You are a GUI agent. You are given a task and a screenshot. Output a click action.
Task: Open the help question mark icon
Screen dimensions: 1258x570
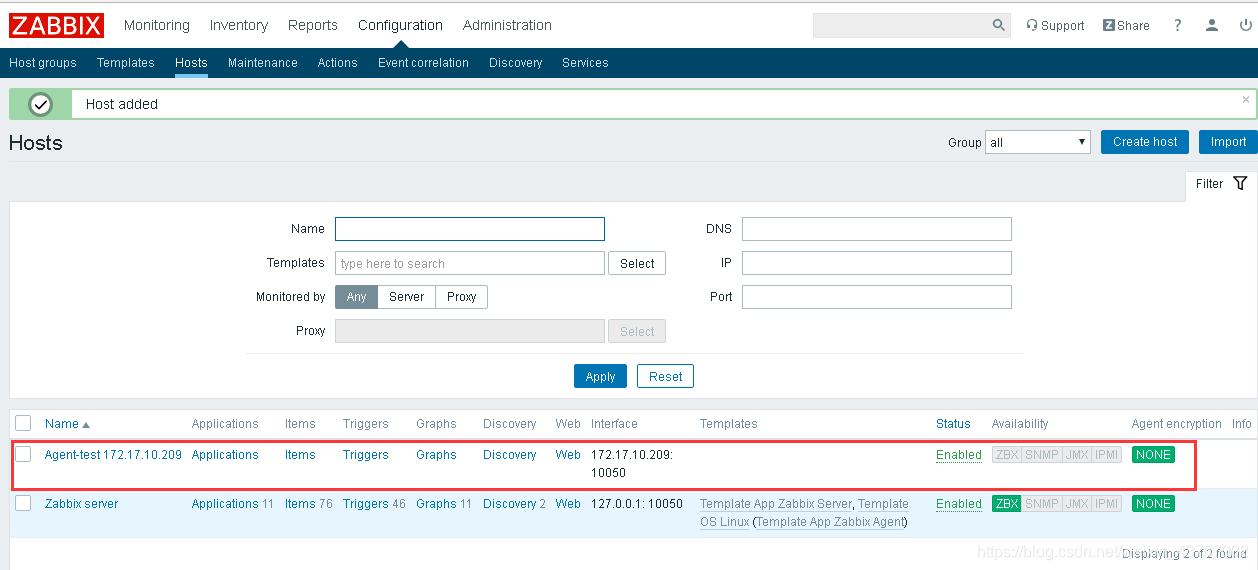(1178, 25)
